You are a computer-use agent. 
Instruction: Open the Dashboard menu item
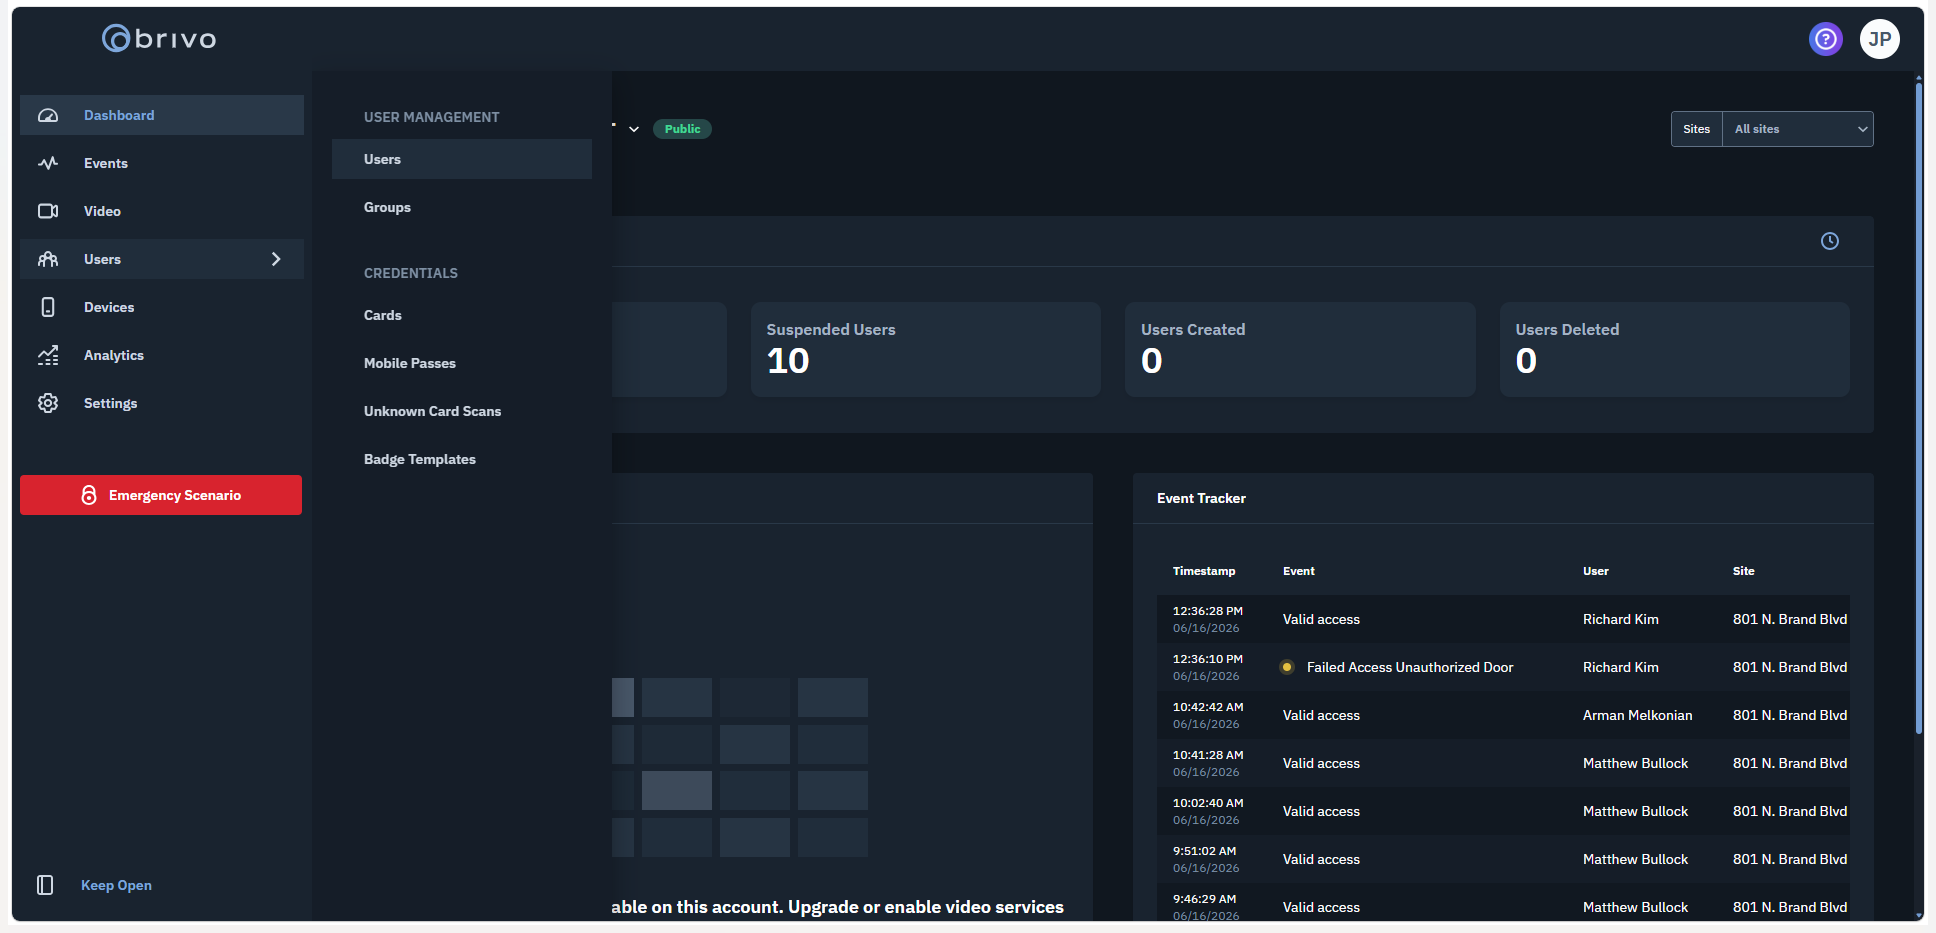click(x=162, y=115)
